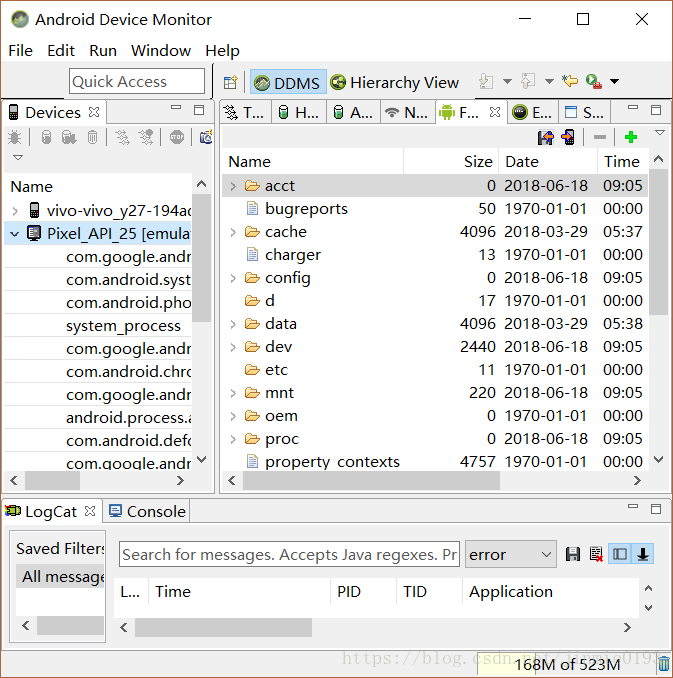Expand the proc folder
673x678 pixels.
coord(233,439)
